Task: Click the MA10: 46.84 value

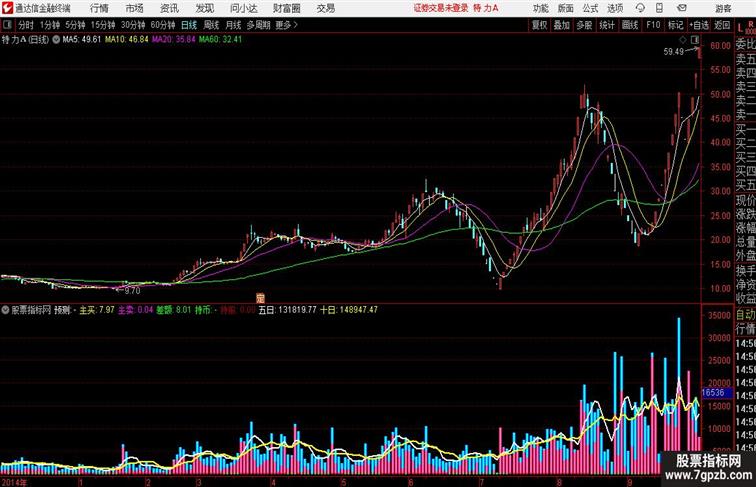Action: (x=127, y=40)
